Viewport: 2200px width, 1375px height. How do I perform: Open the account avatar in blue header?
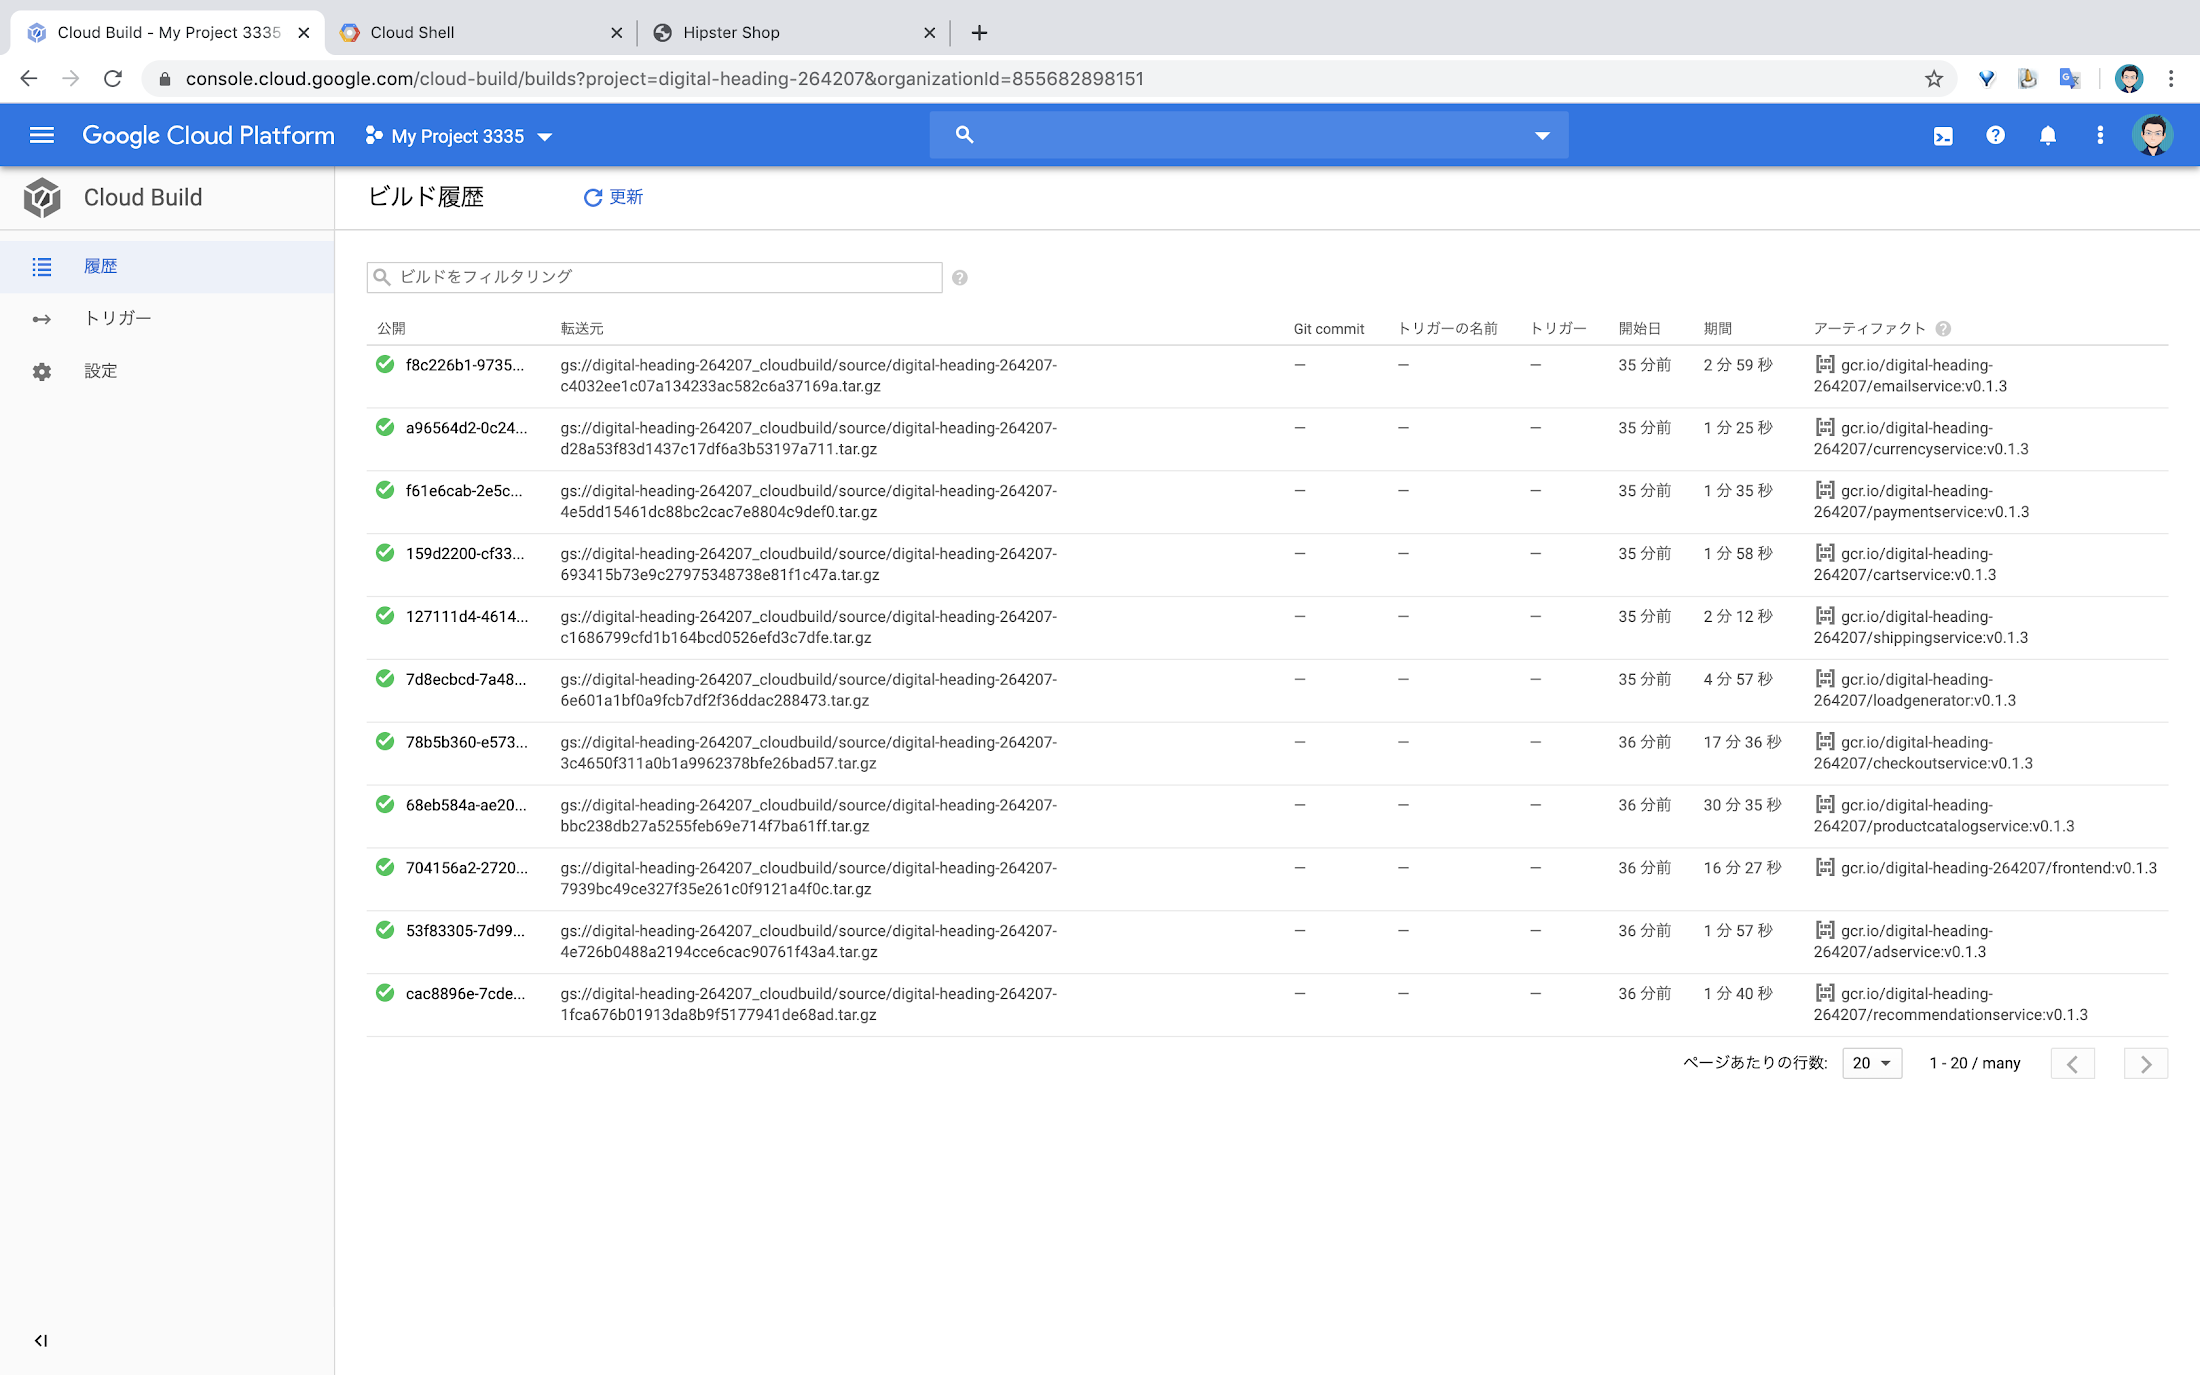click(2152, 135)
